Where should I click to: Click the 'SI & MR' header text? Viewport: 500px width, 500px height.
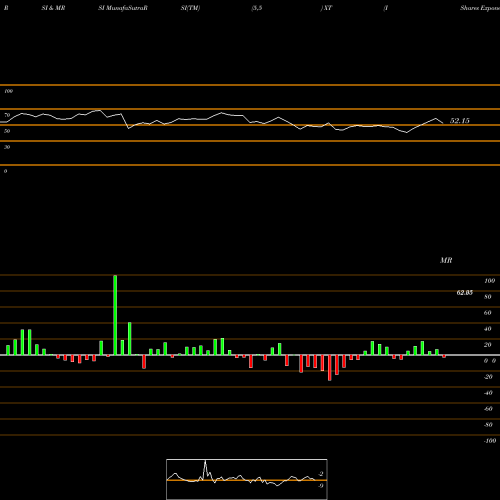[x=53, y=8]
